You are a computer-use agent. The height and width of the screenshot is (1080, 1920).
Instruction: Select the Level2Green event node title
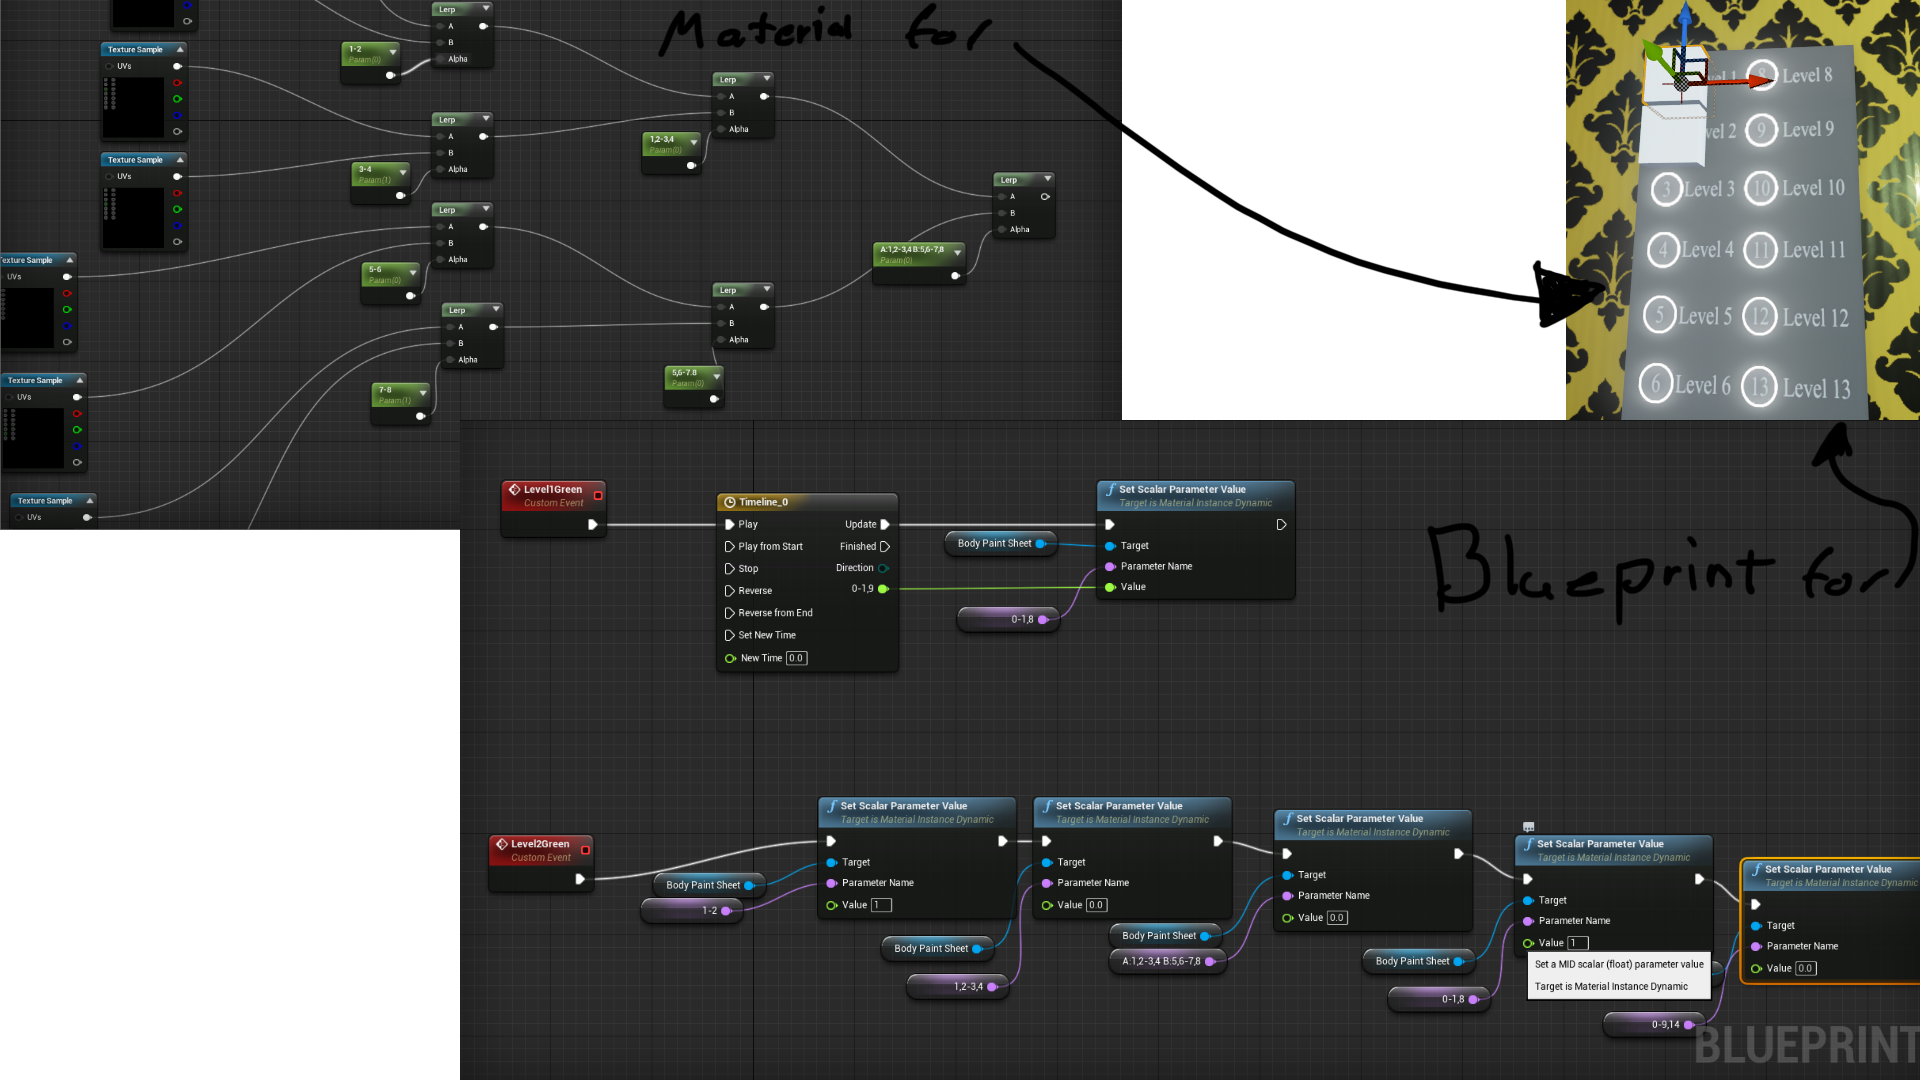(540, 844)
